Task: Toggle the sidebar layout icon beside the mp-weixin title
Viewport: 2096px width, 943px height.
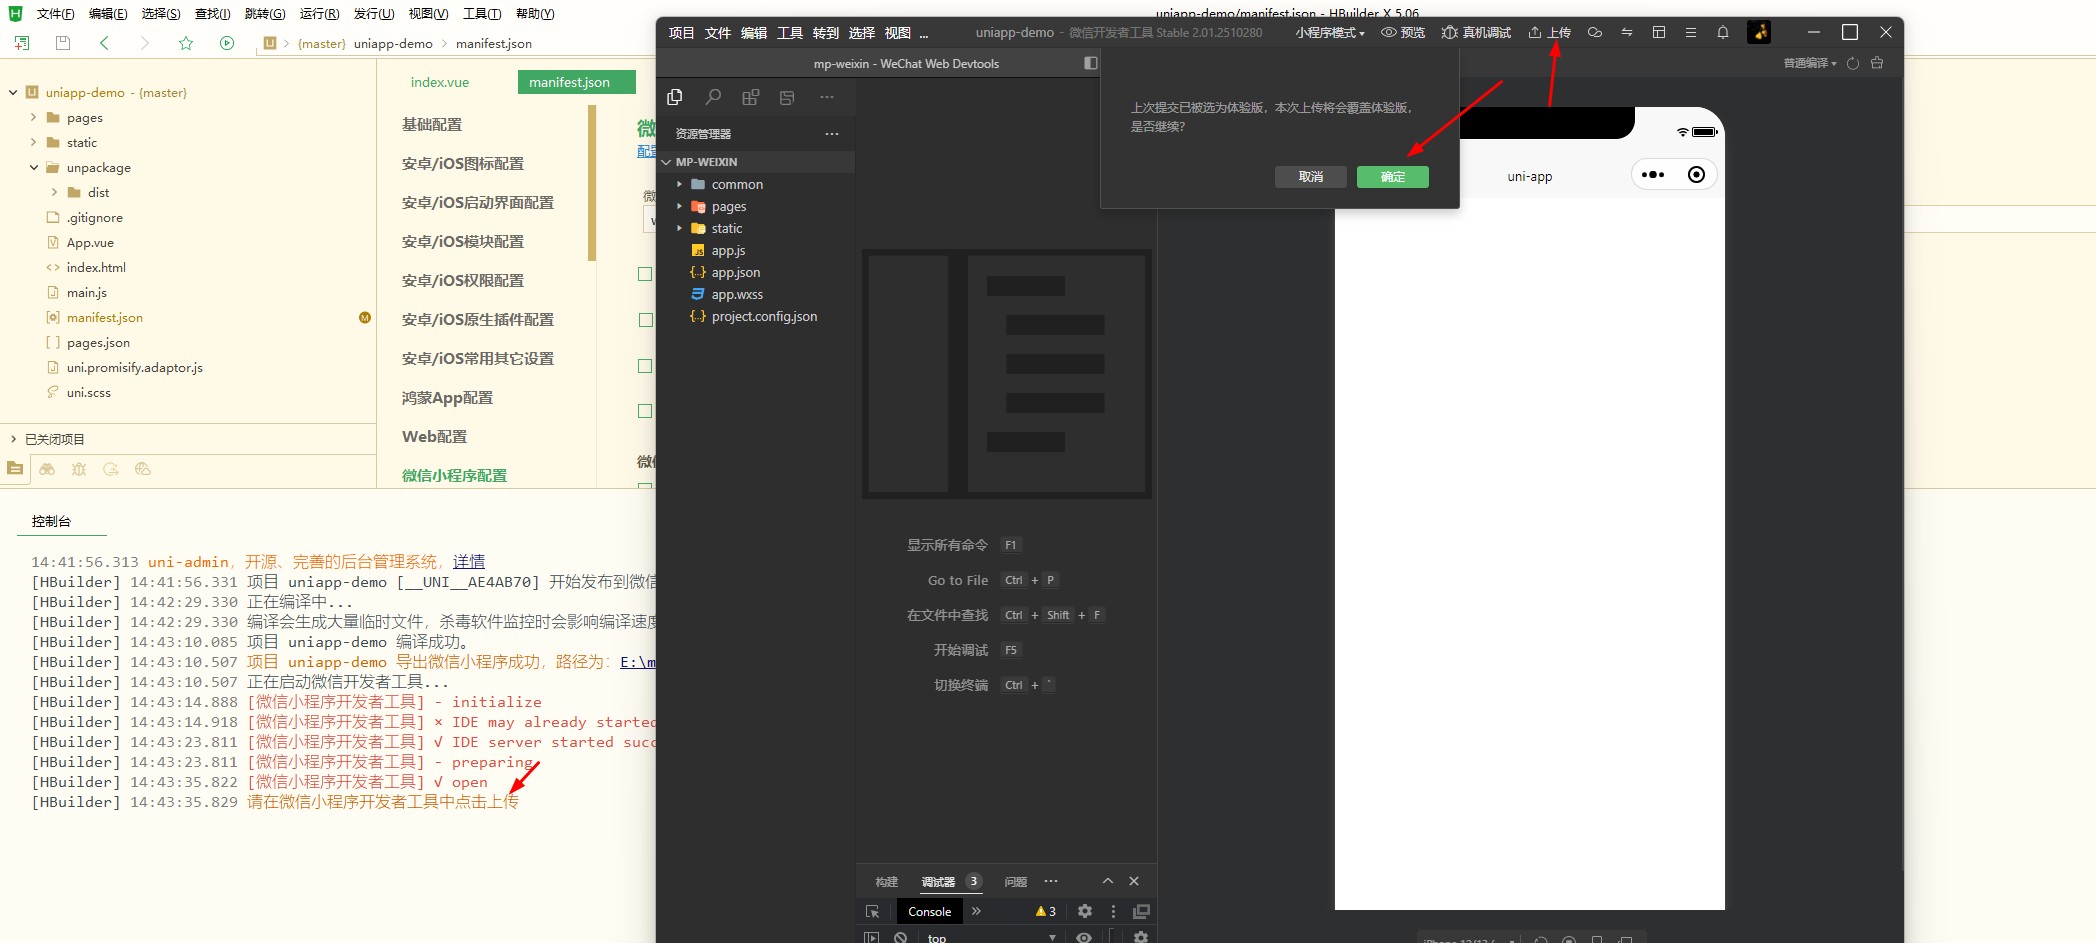Action: [1091, 63]
